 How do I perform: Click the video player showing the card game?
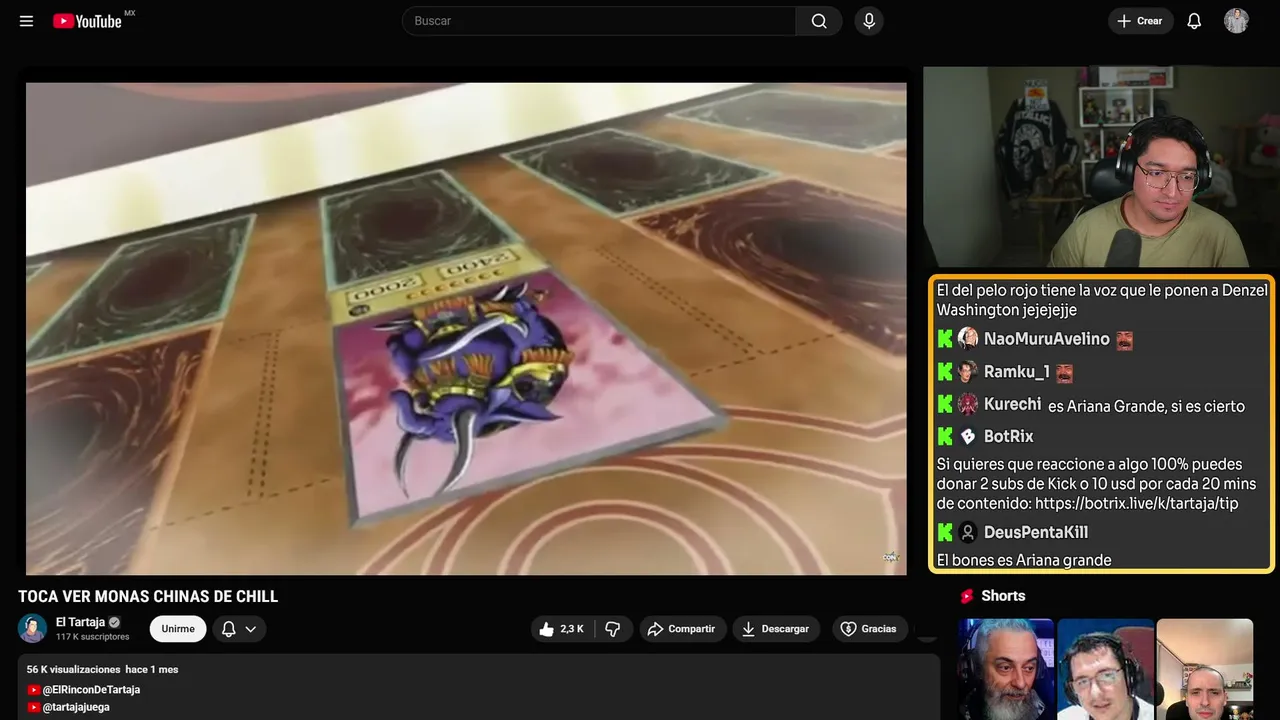click(466, 328)
